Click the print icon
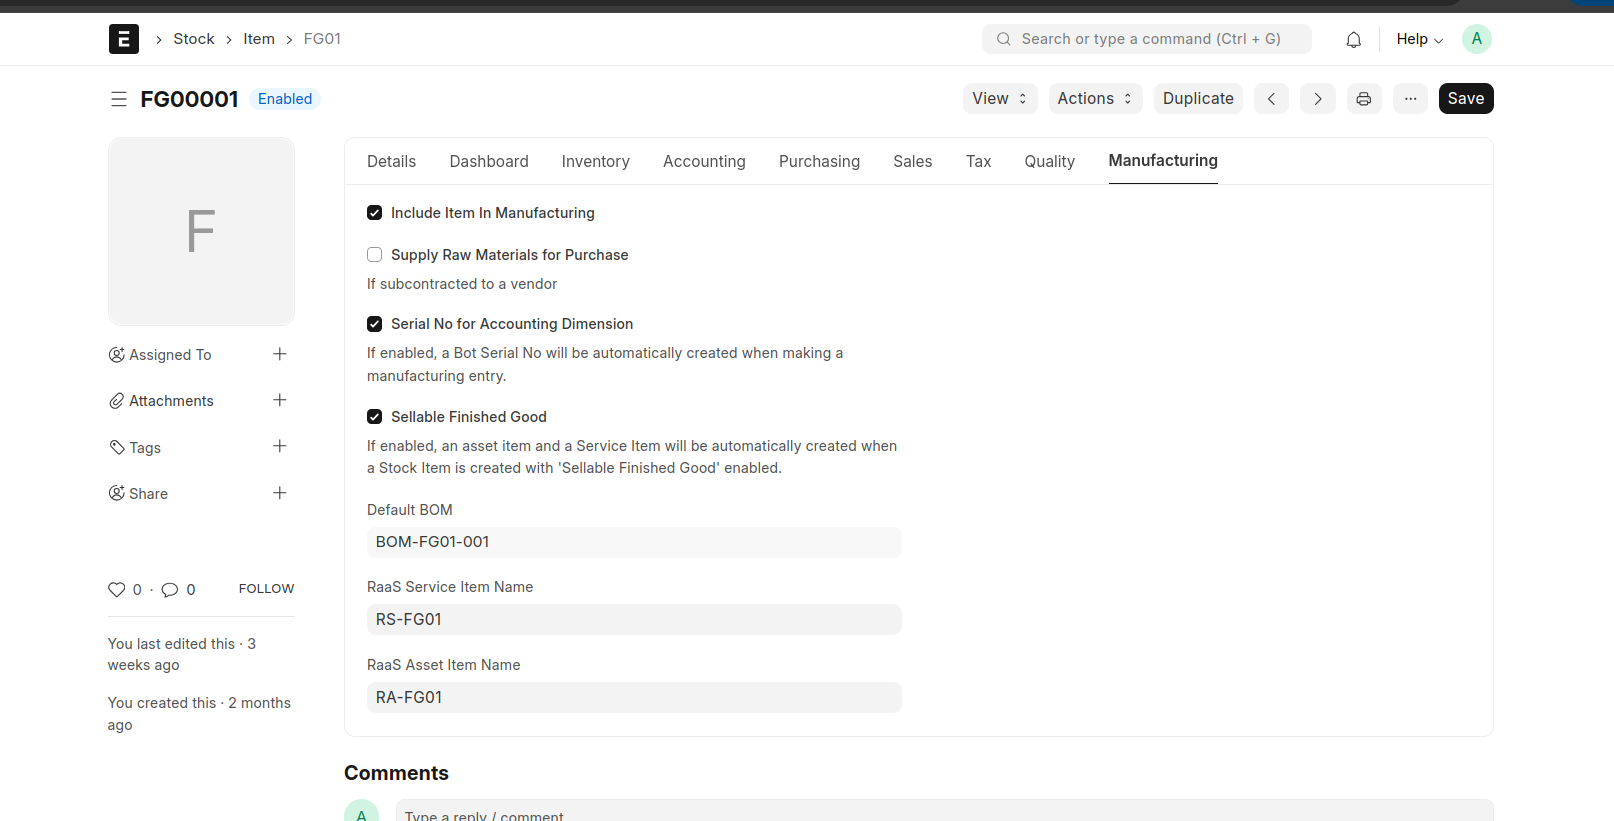 coord(1363,99)
